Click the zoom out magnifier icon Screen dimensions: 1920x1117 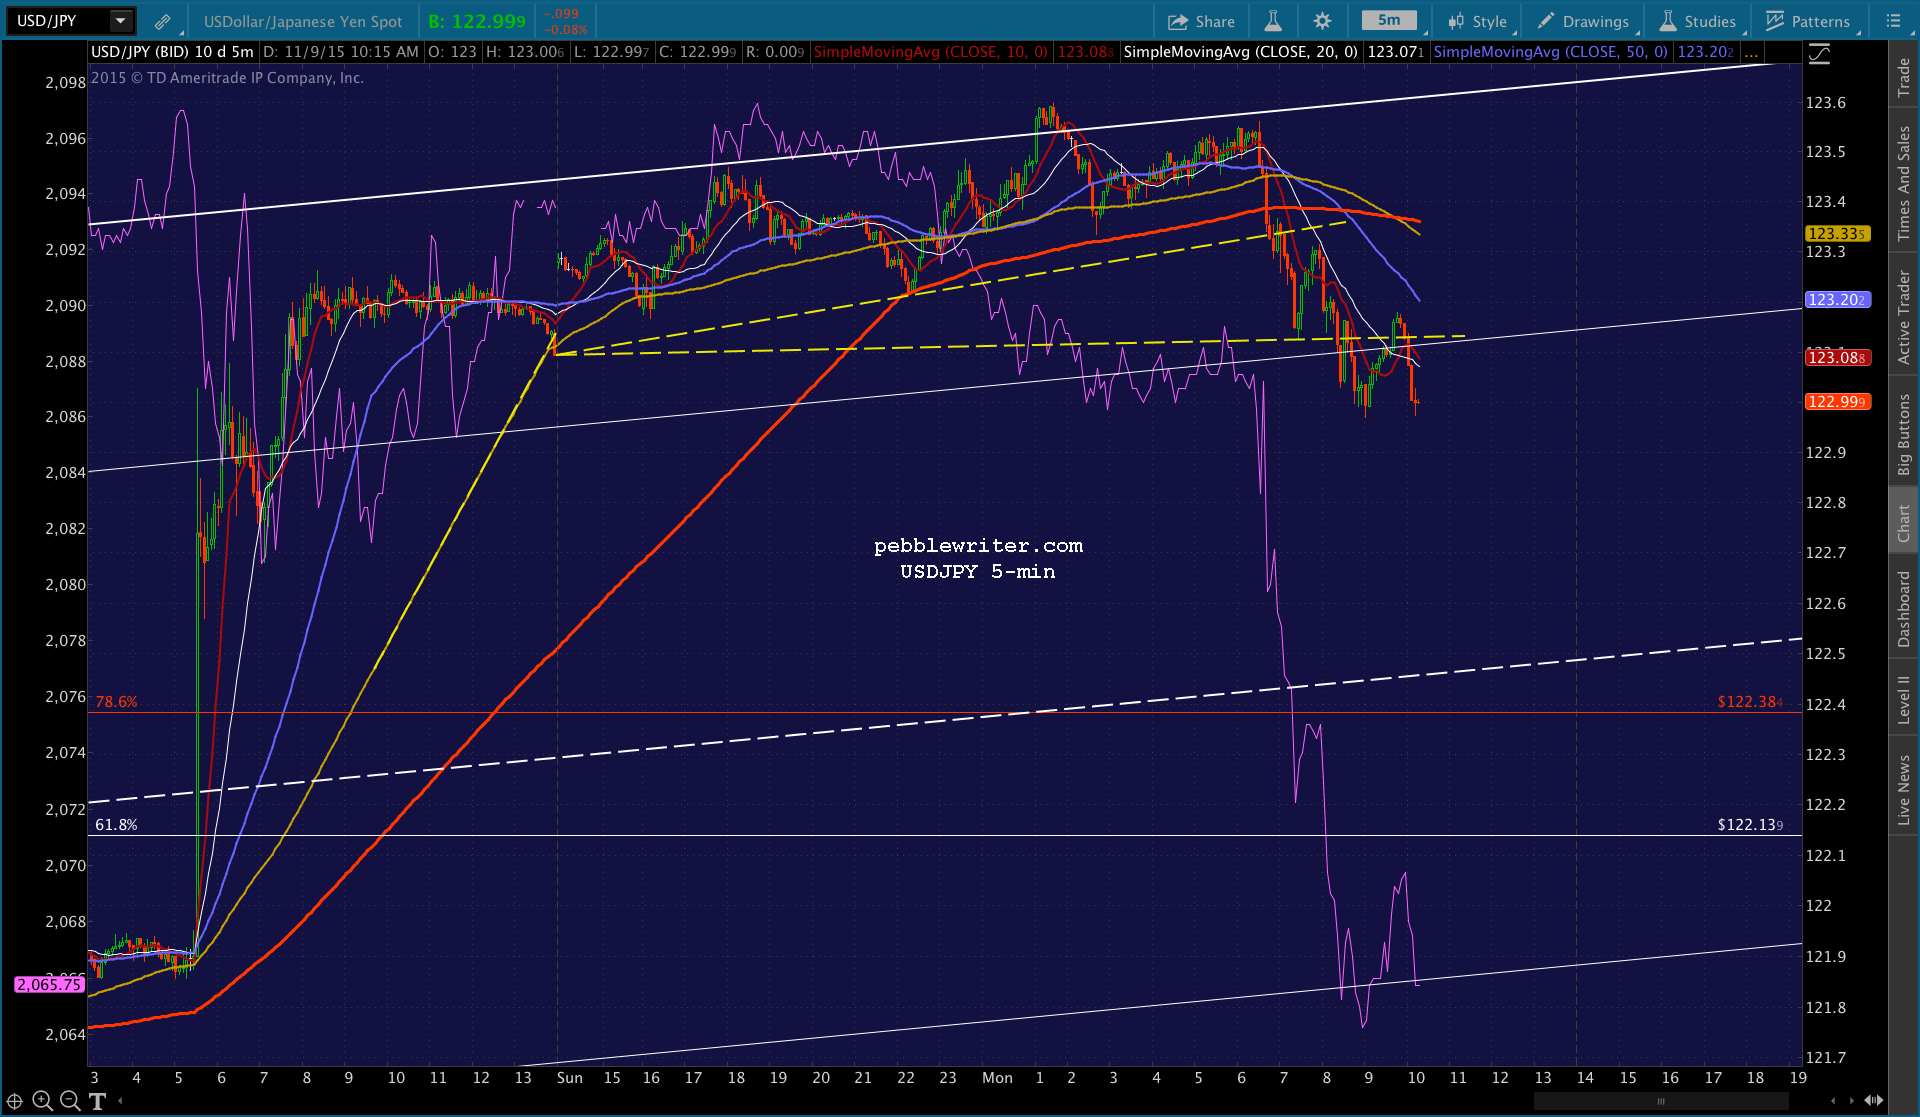point(70,1101)
